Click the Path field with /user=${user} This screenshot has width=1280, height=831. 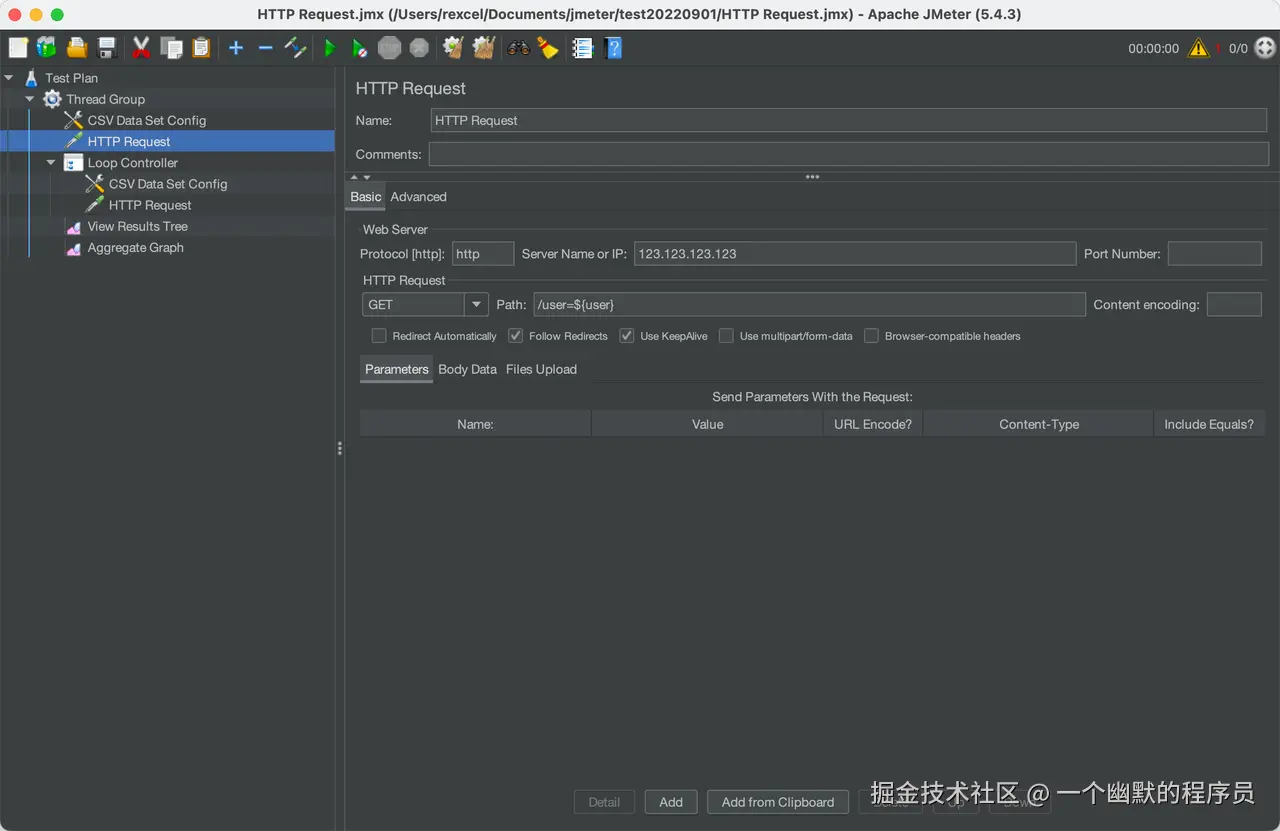(x=809, y=304)
